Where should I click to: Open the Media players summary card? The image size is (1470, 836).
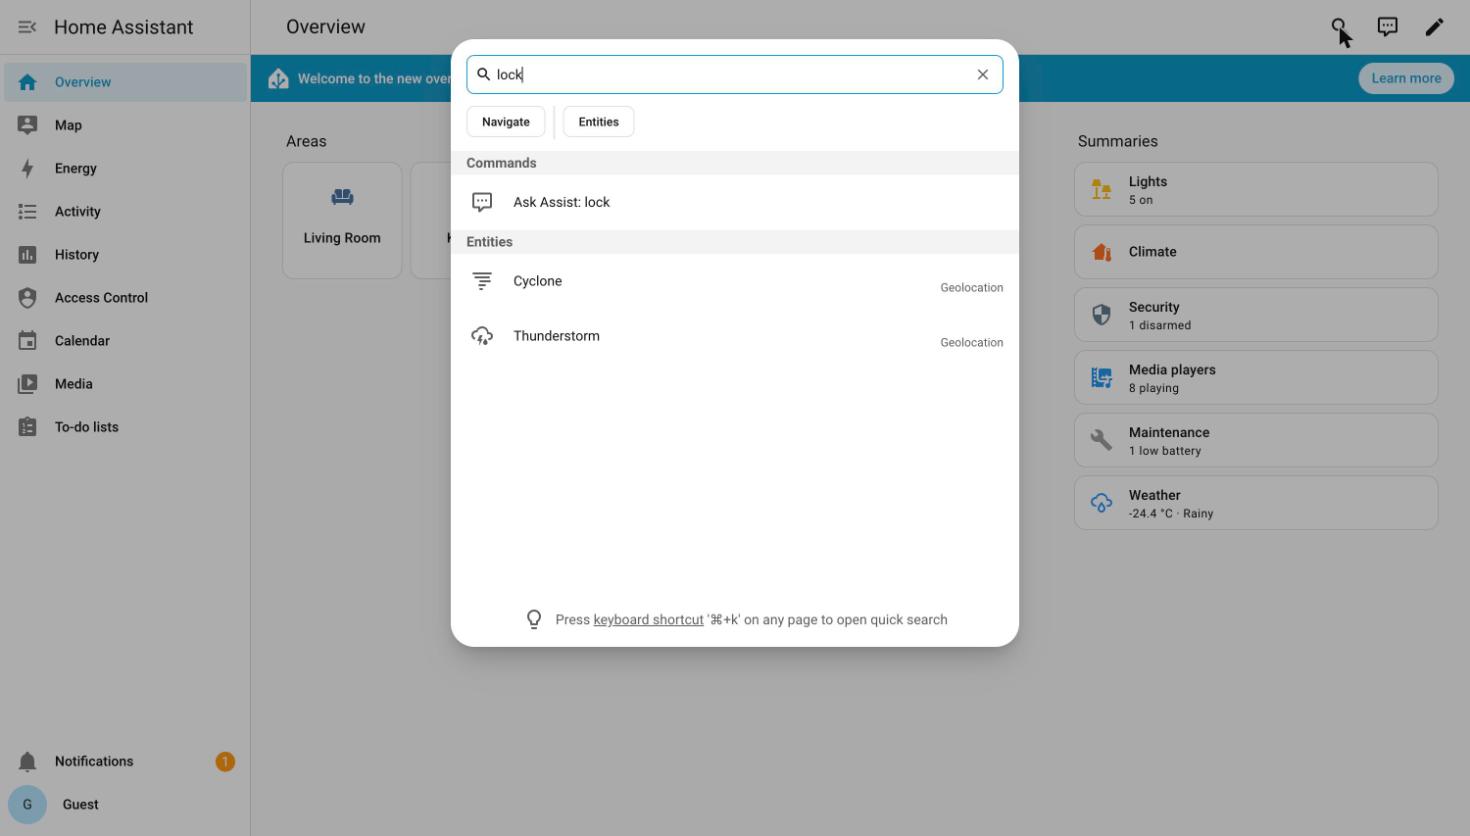1256,377
